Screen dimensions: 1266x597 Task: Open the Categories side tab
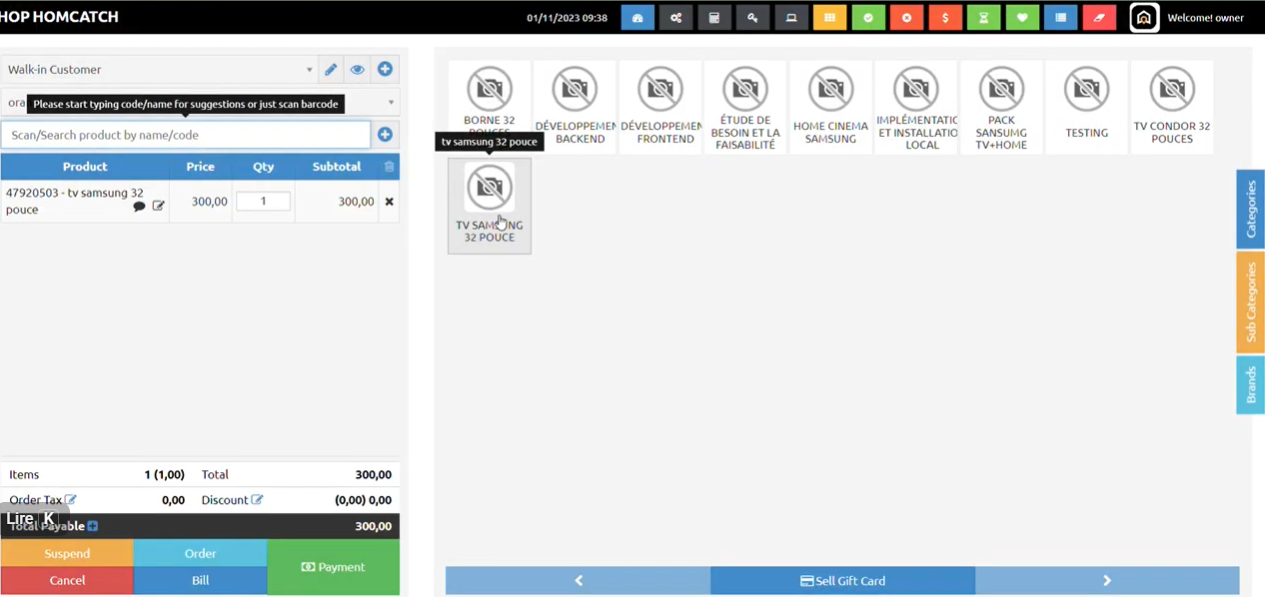1250,209
